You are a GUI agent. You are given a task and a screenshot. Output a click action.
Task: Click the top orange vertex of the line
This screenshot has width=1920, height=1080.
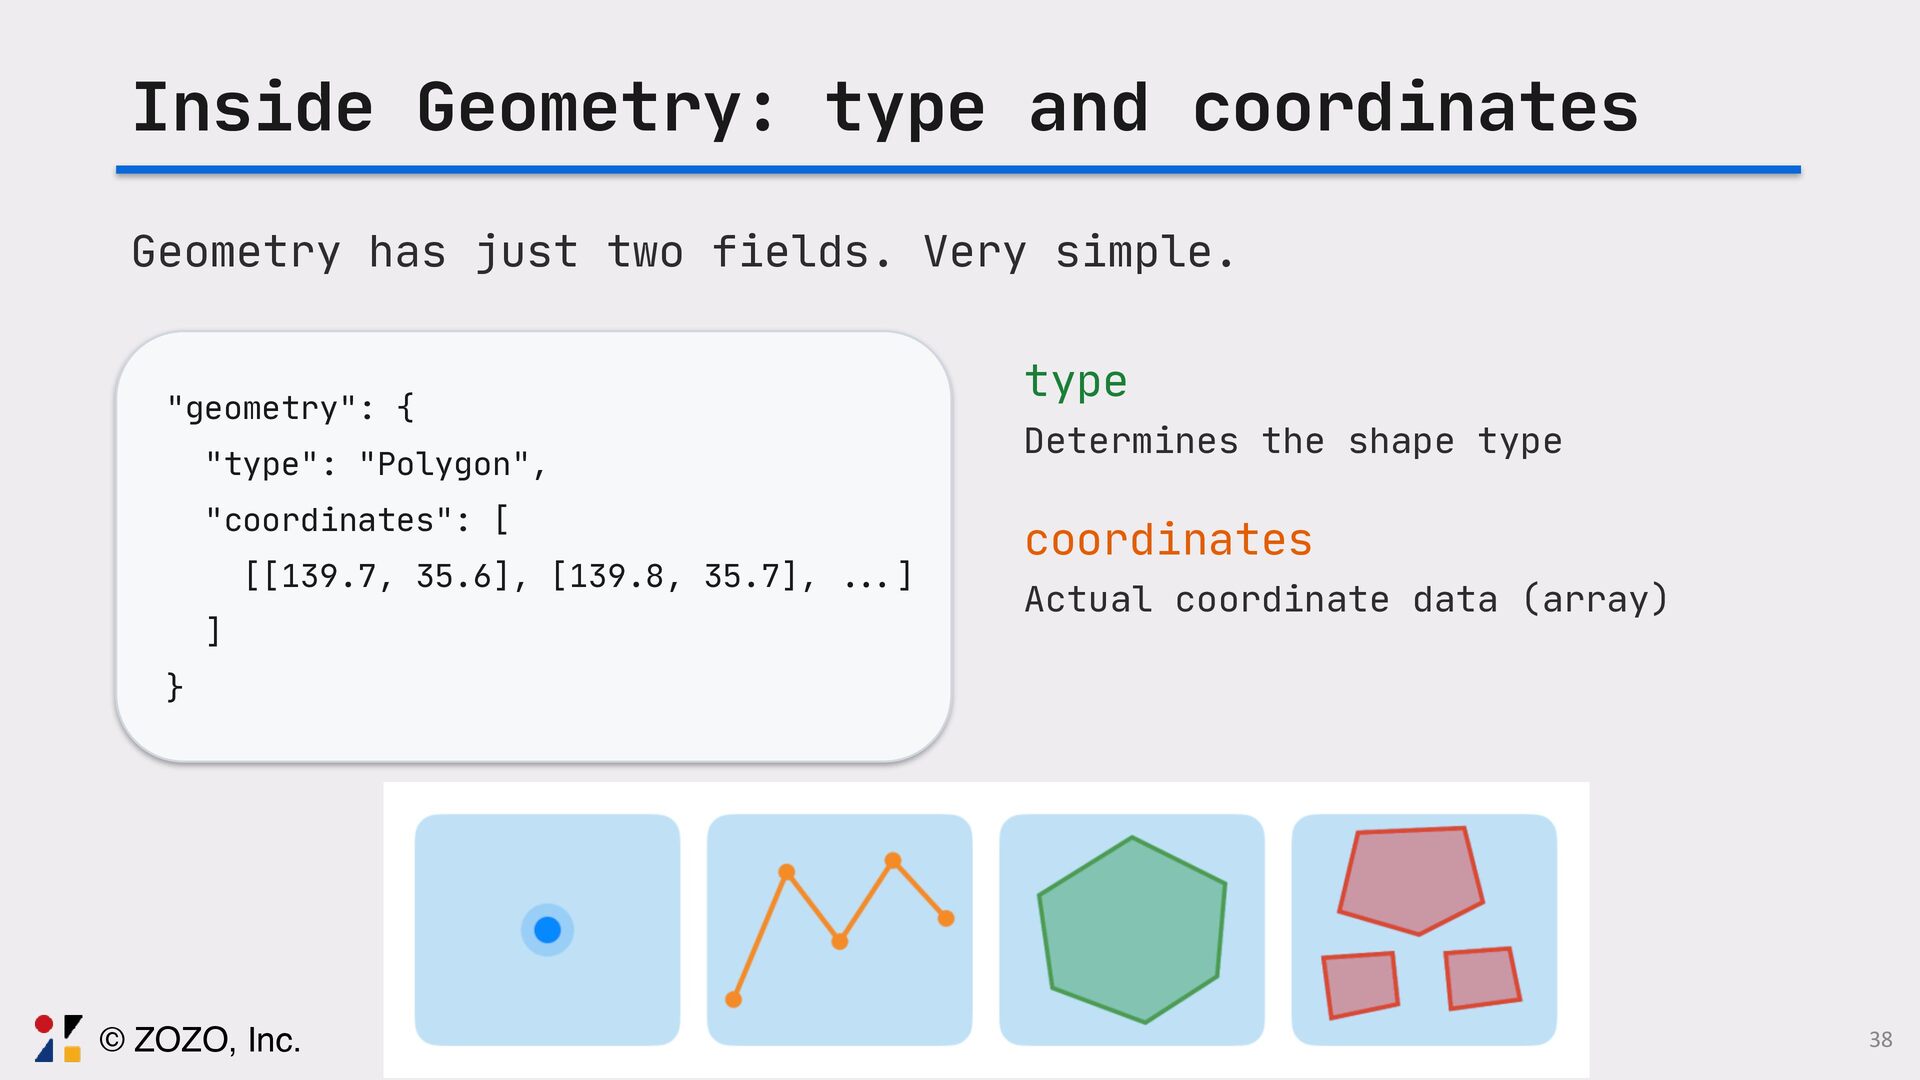click(x=893, y=860)
